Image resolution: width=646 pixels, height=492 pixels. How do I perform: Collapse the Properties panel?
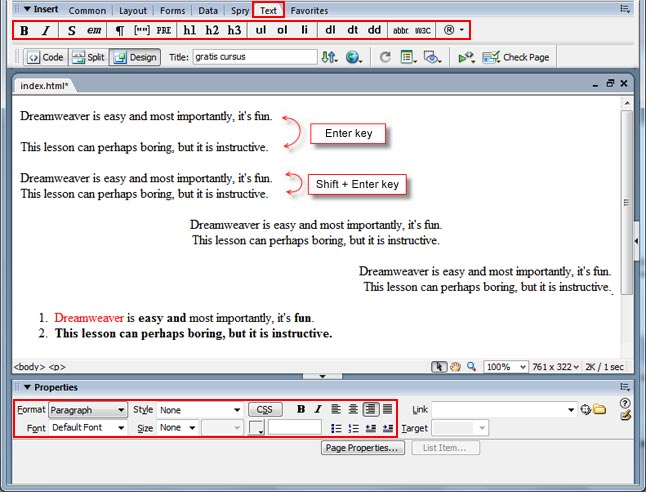pyautogui.click(x=28, y=387)
